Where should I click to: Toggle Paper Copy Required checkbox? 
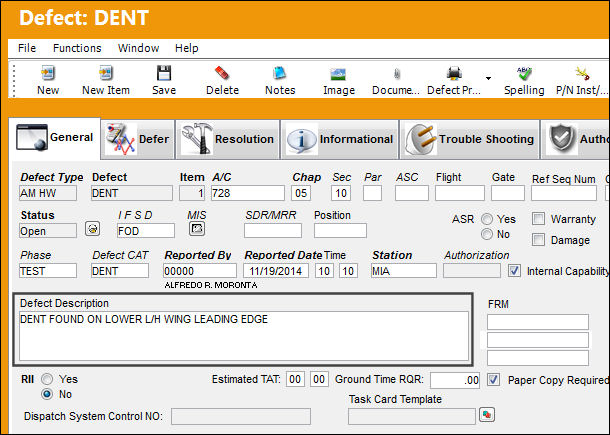tap(494, 380)
